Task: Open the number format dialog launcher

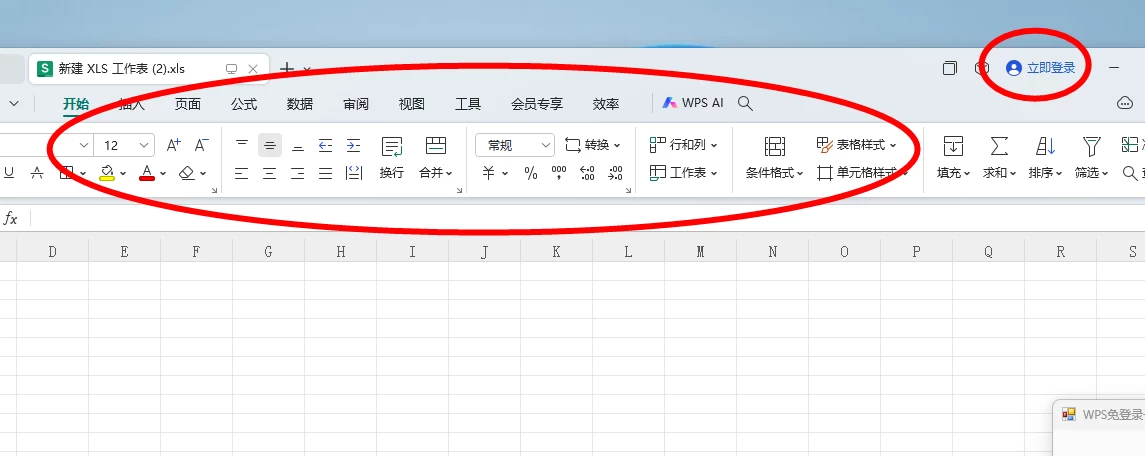Action: click(x=629, y=191)
